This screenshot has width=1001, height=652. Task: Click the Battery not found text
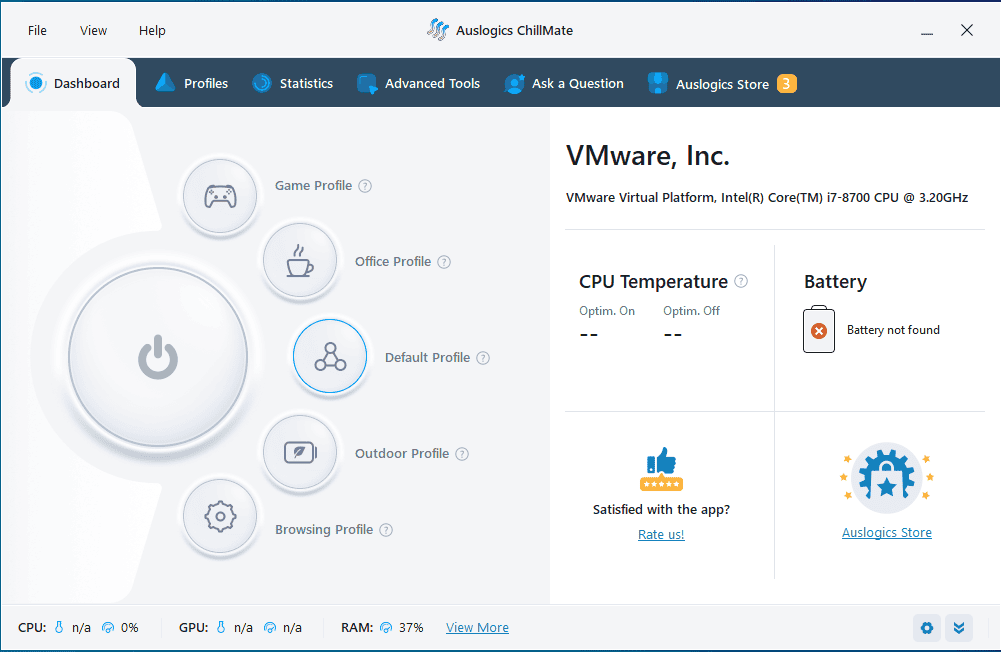tap(893, 330)
